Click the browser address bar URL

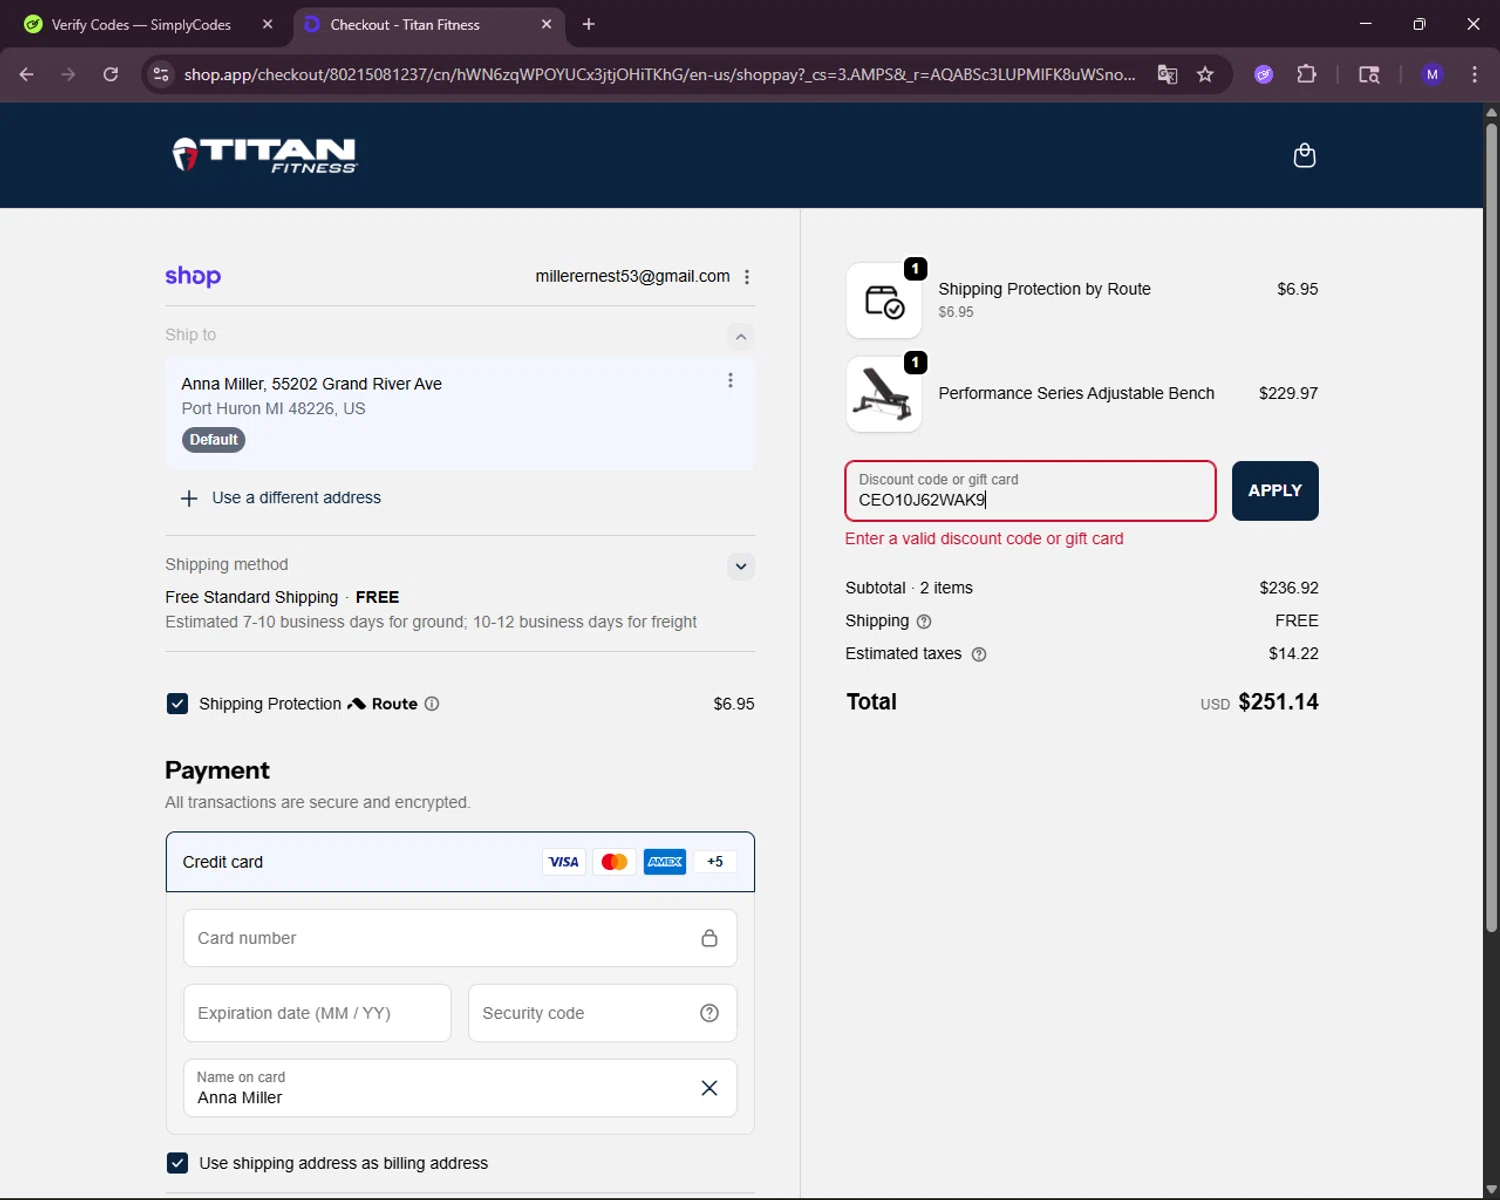[660, 74]
